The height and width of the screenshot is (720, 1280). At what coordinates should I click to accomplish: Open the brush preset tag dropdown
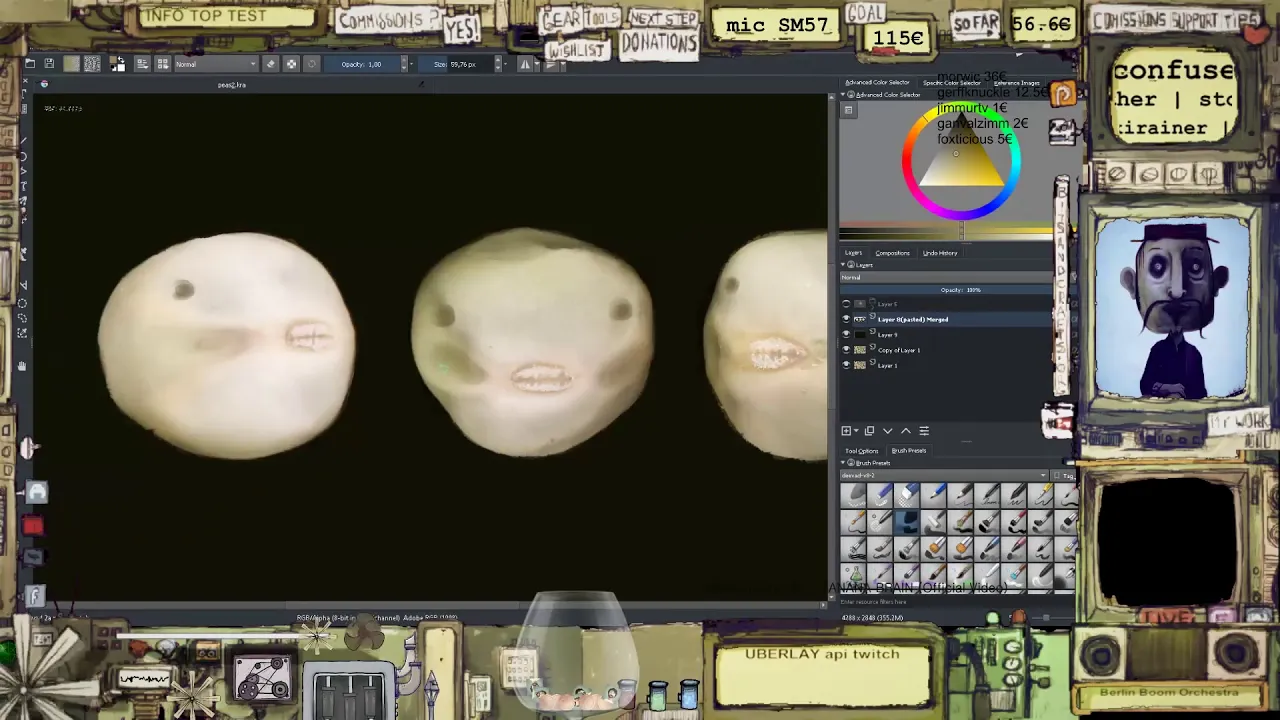tap(944, 475)
